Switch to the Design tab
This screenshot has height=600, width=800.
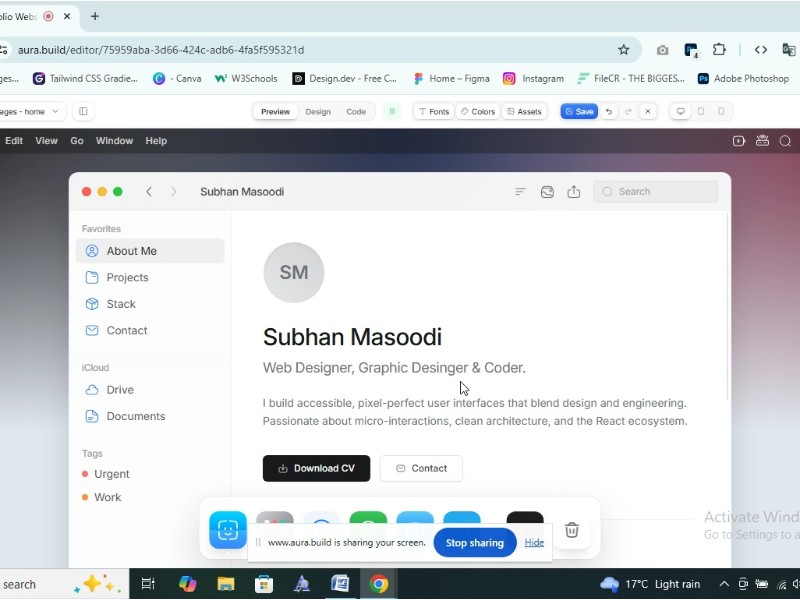pyautogui.click(x=318, y=111)
